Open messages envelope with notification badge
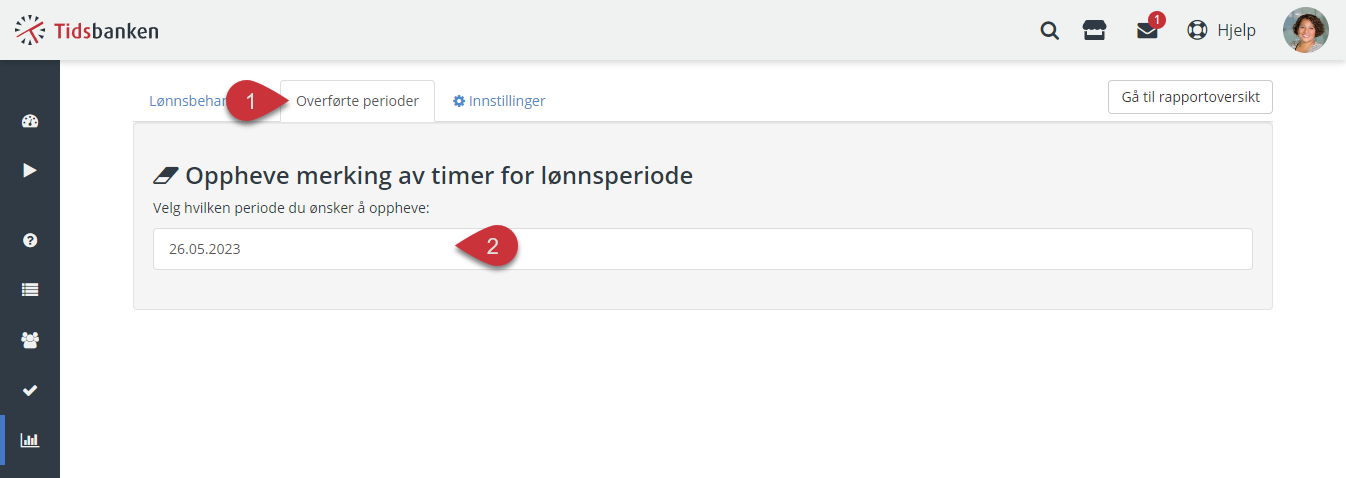Screen dimensions: 1346x478 click(1148, 30)
